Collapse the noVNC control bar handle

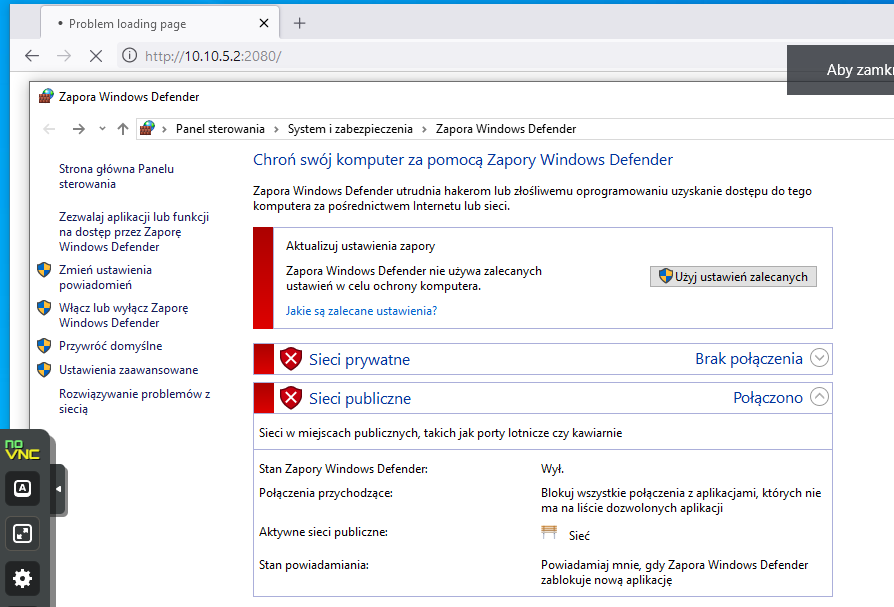pos(58,488)
